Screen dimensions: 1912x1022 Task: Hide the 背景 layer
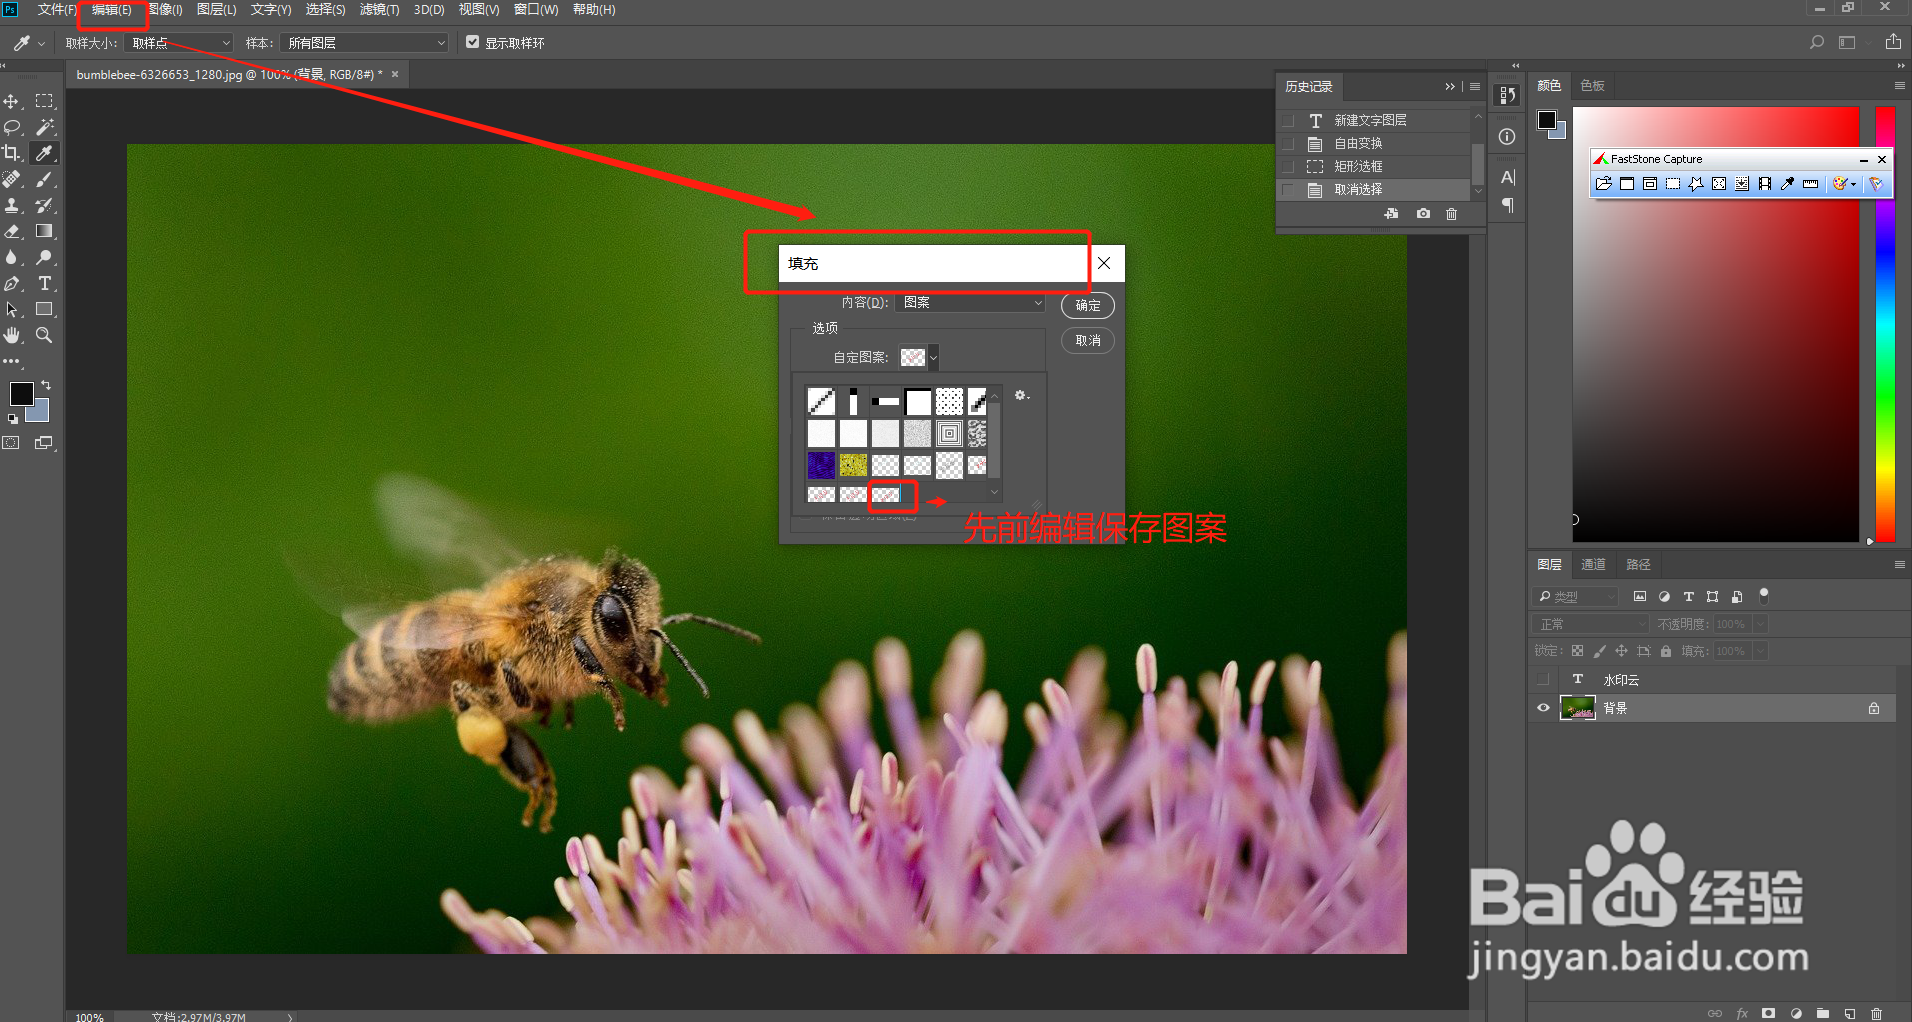coord(1543,708)
